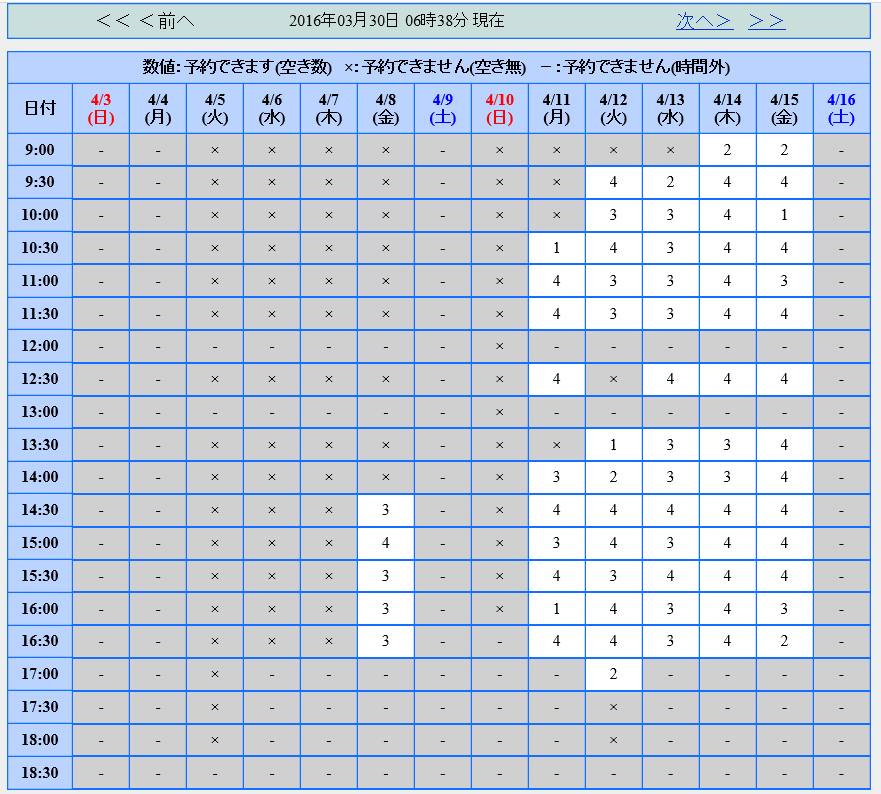881x794 pixels.
Task: Select 9:30 slot on 4/13 showing 2
Action: pyautogui.click(x=670, y=182)
